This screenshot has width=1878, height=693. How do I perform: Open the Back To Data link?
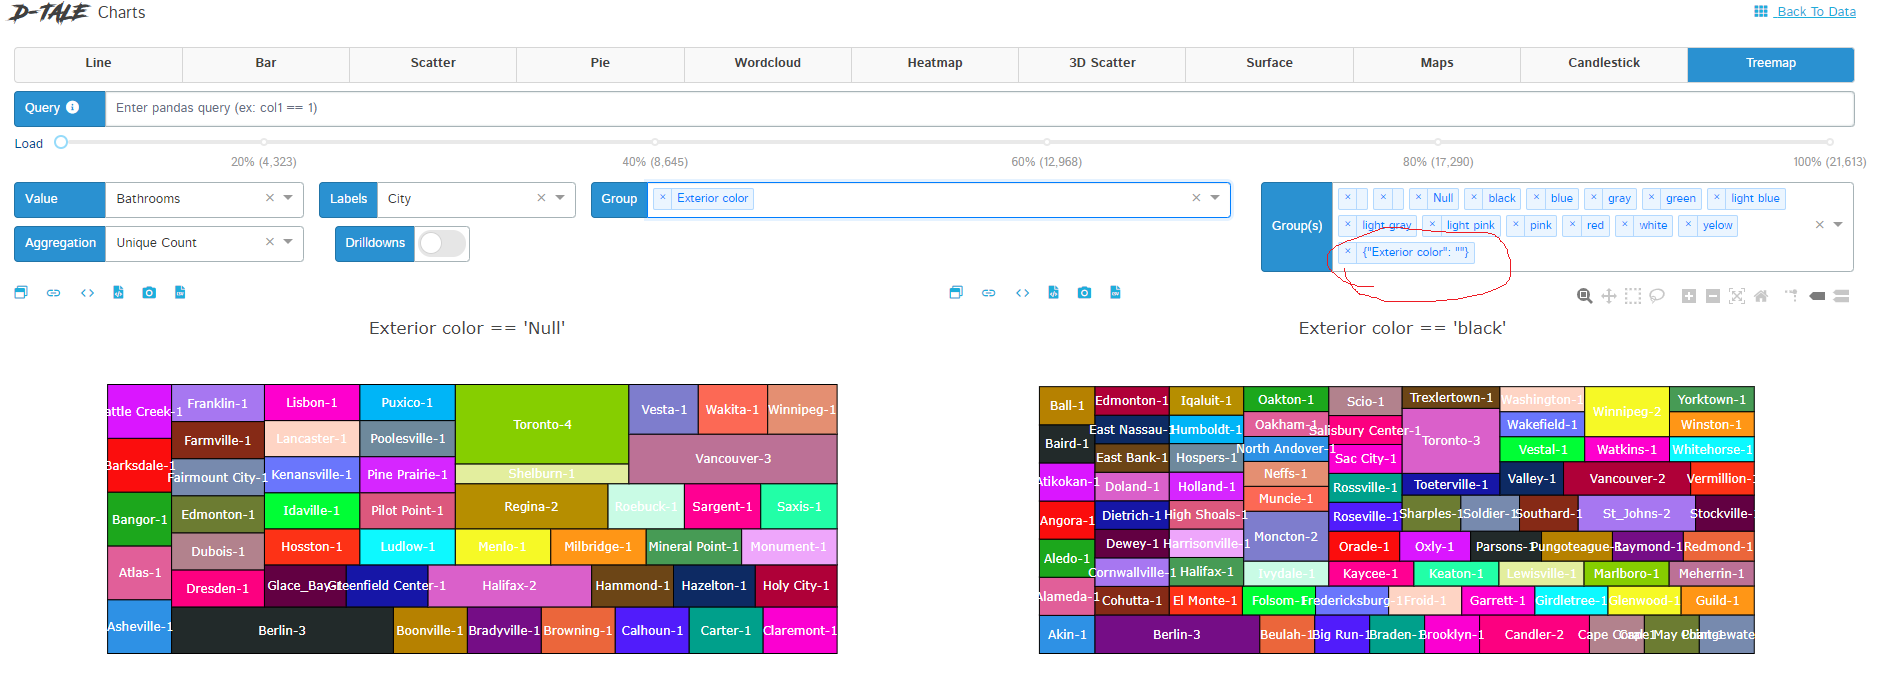click(x=1816, y=12)
